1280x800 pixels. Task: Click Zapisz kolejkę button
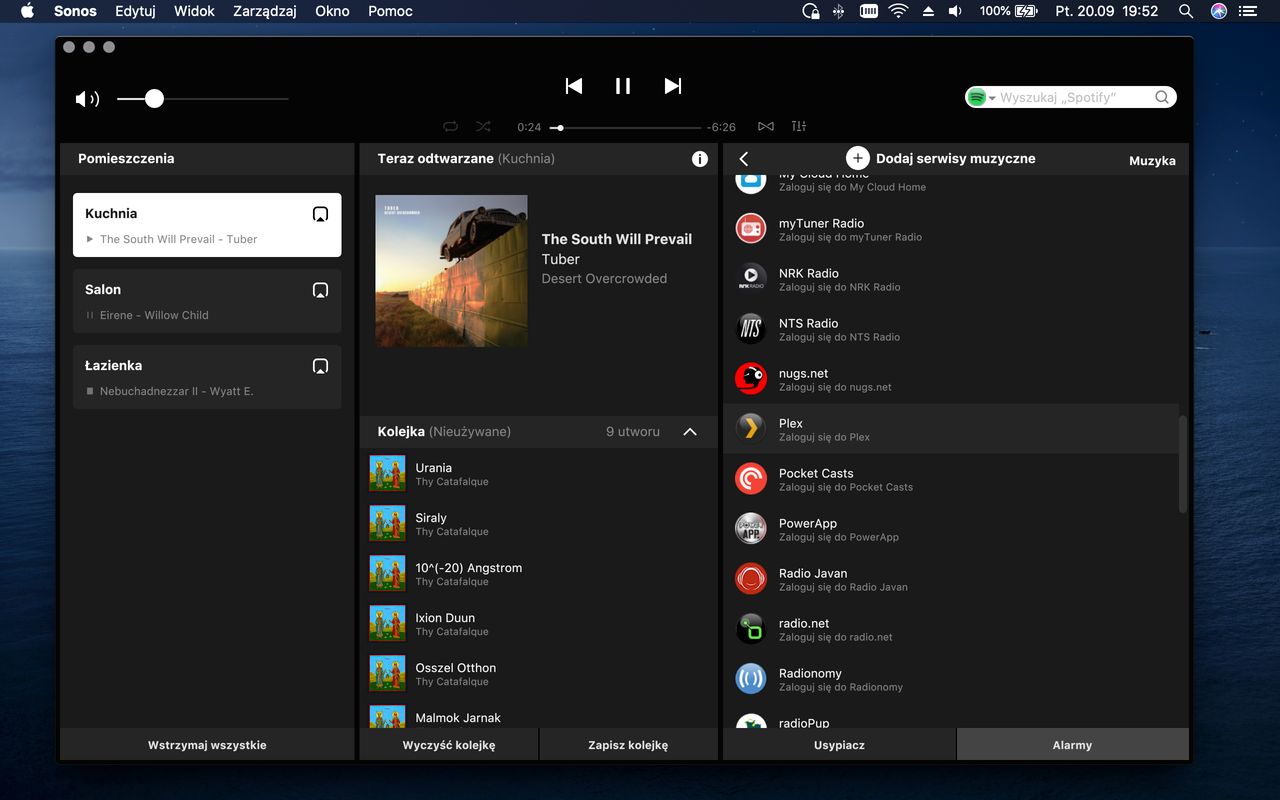click(x=628, y=745)
